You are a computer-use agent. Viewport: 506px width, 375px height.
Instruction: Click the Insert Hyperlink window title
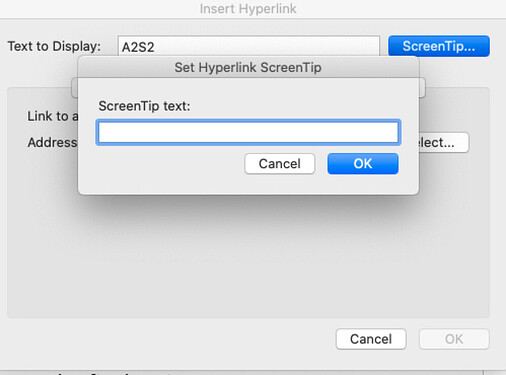coord(248,9)
